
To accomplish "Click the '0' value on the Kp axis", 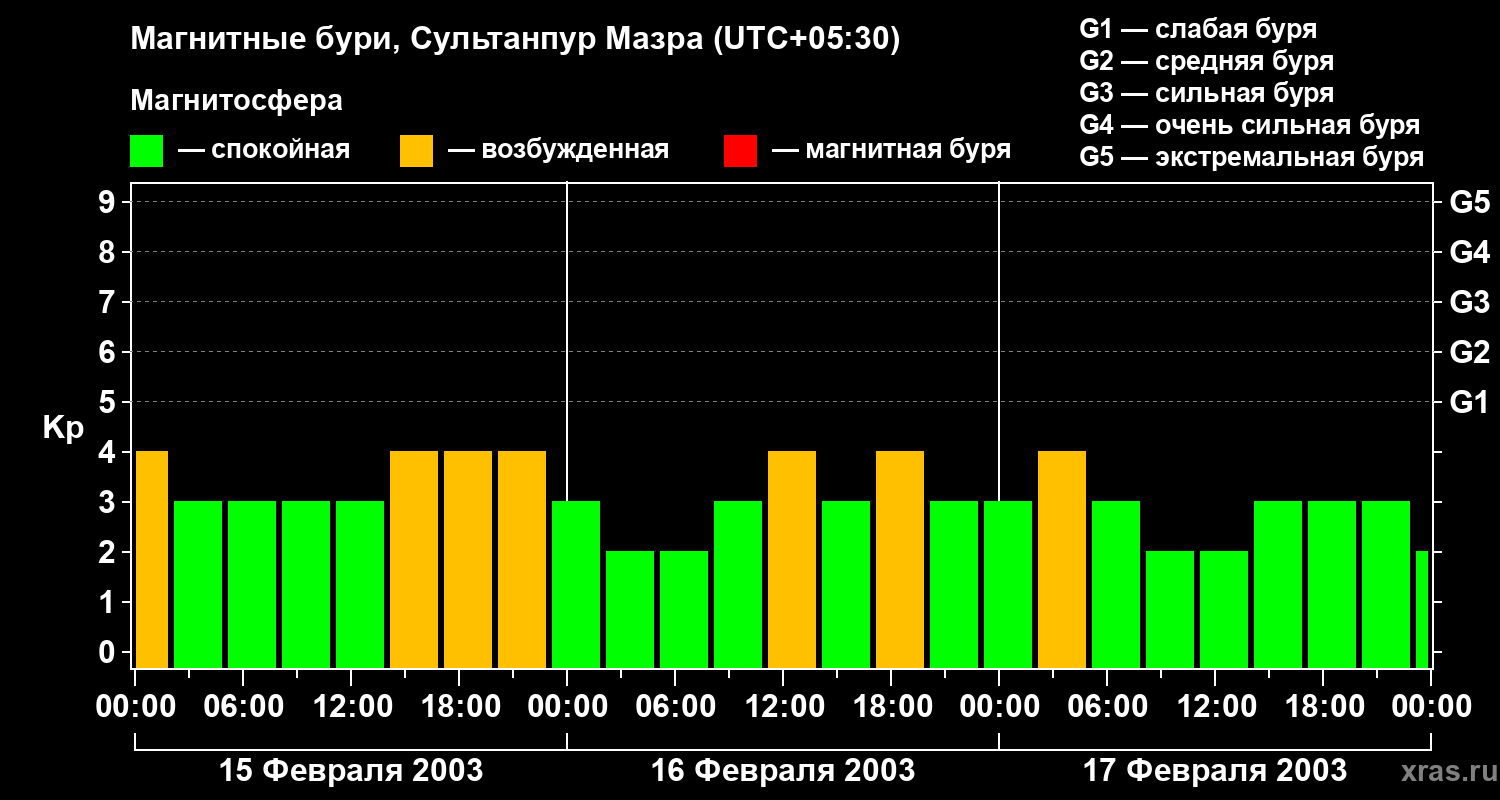I will click(109, 653).
